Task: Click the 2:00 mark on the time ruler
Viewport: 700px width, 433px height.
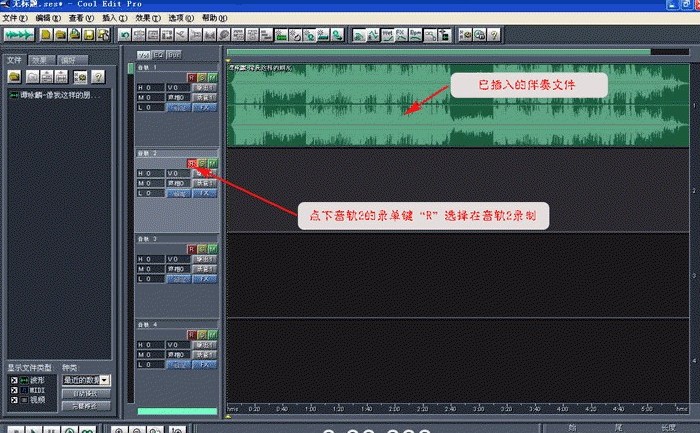Action: pos(394,408)
